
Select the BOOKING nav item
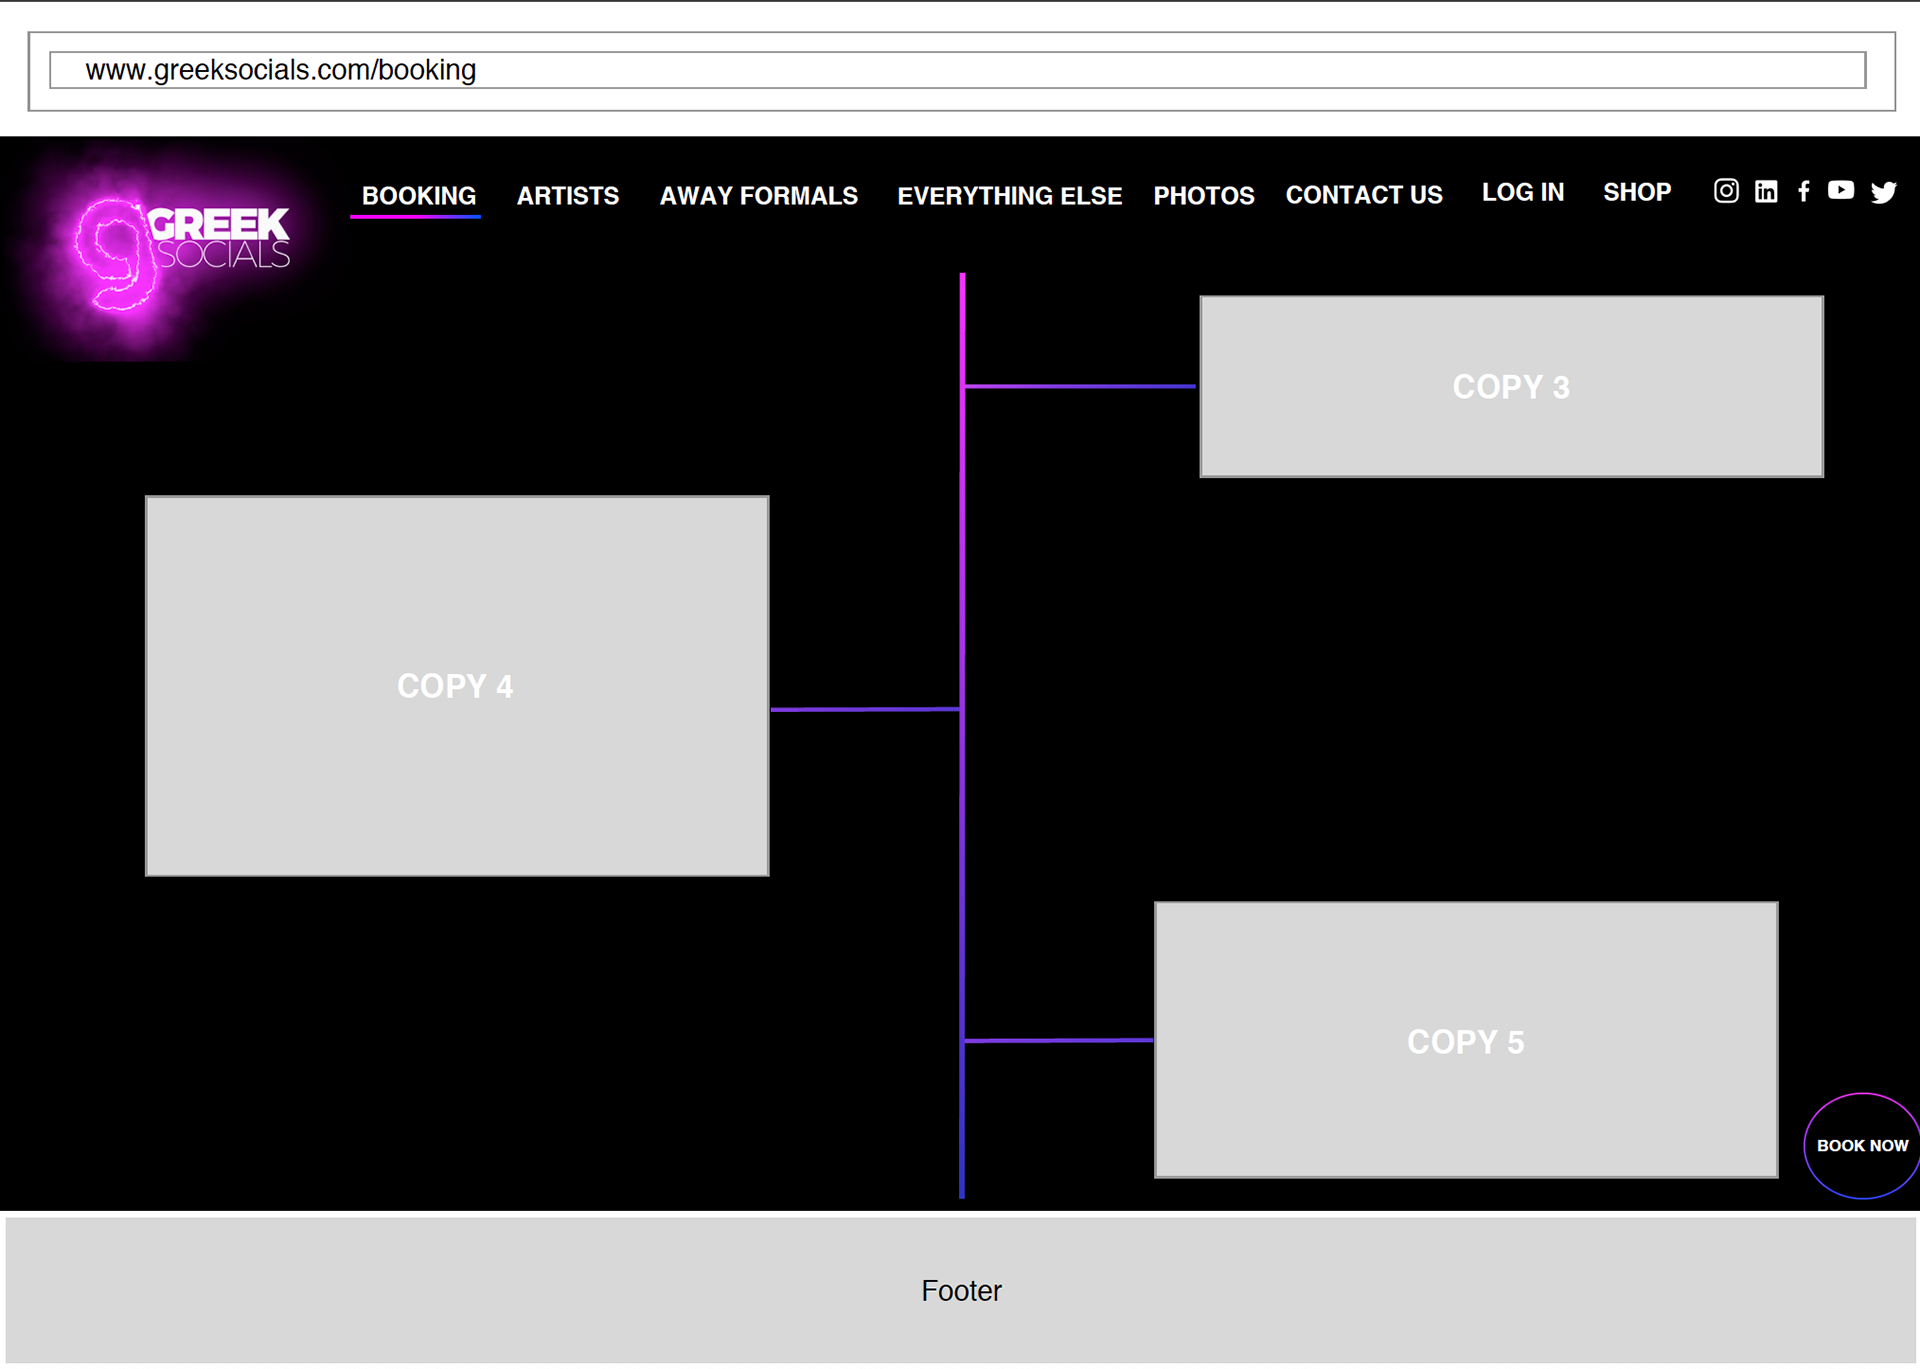[418, 196]
